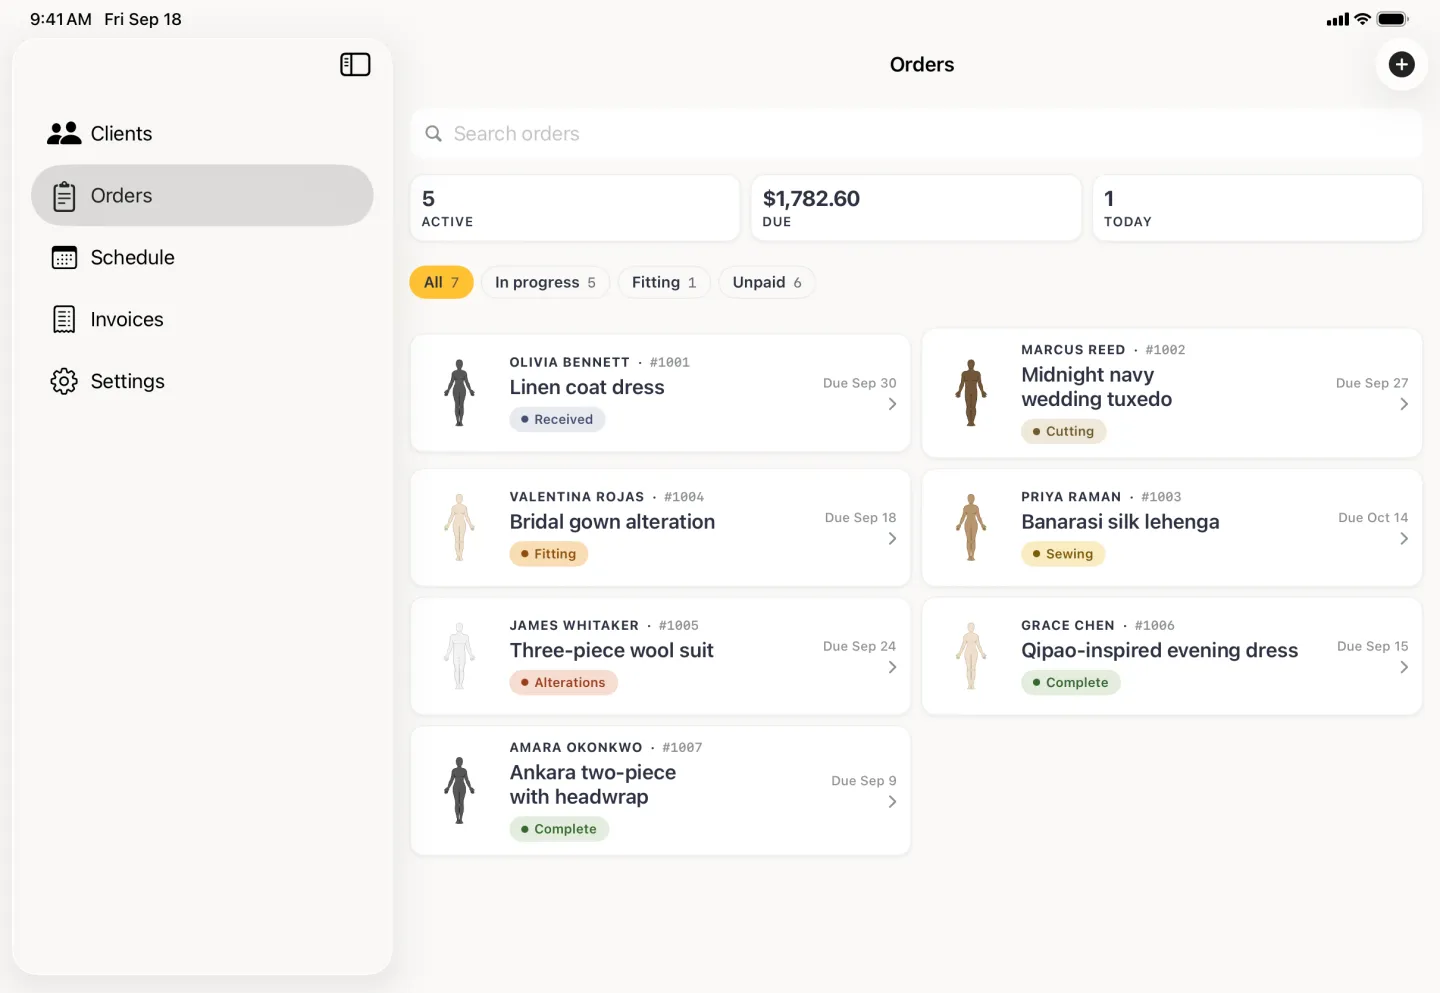This screenshot has height=993, width=1440.
Task: Click the Bridal gown alteration title
Action: (x=612, y=522)
